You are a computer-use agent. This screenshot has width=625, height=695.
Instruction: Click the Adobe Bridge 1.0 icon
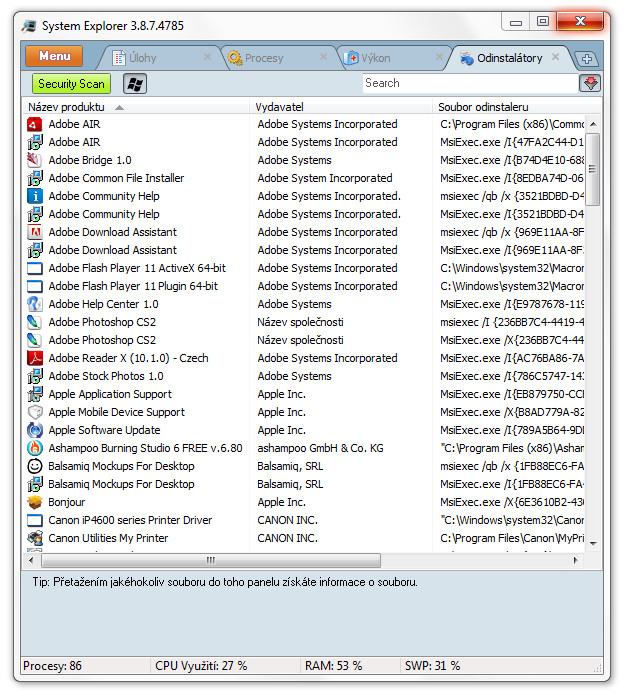[35, 160]
